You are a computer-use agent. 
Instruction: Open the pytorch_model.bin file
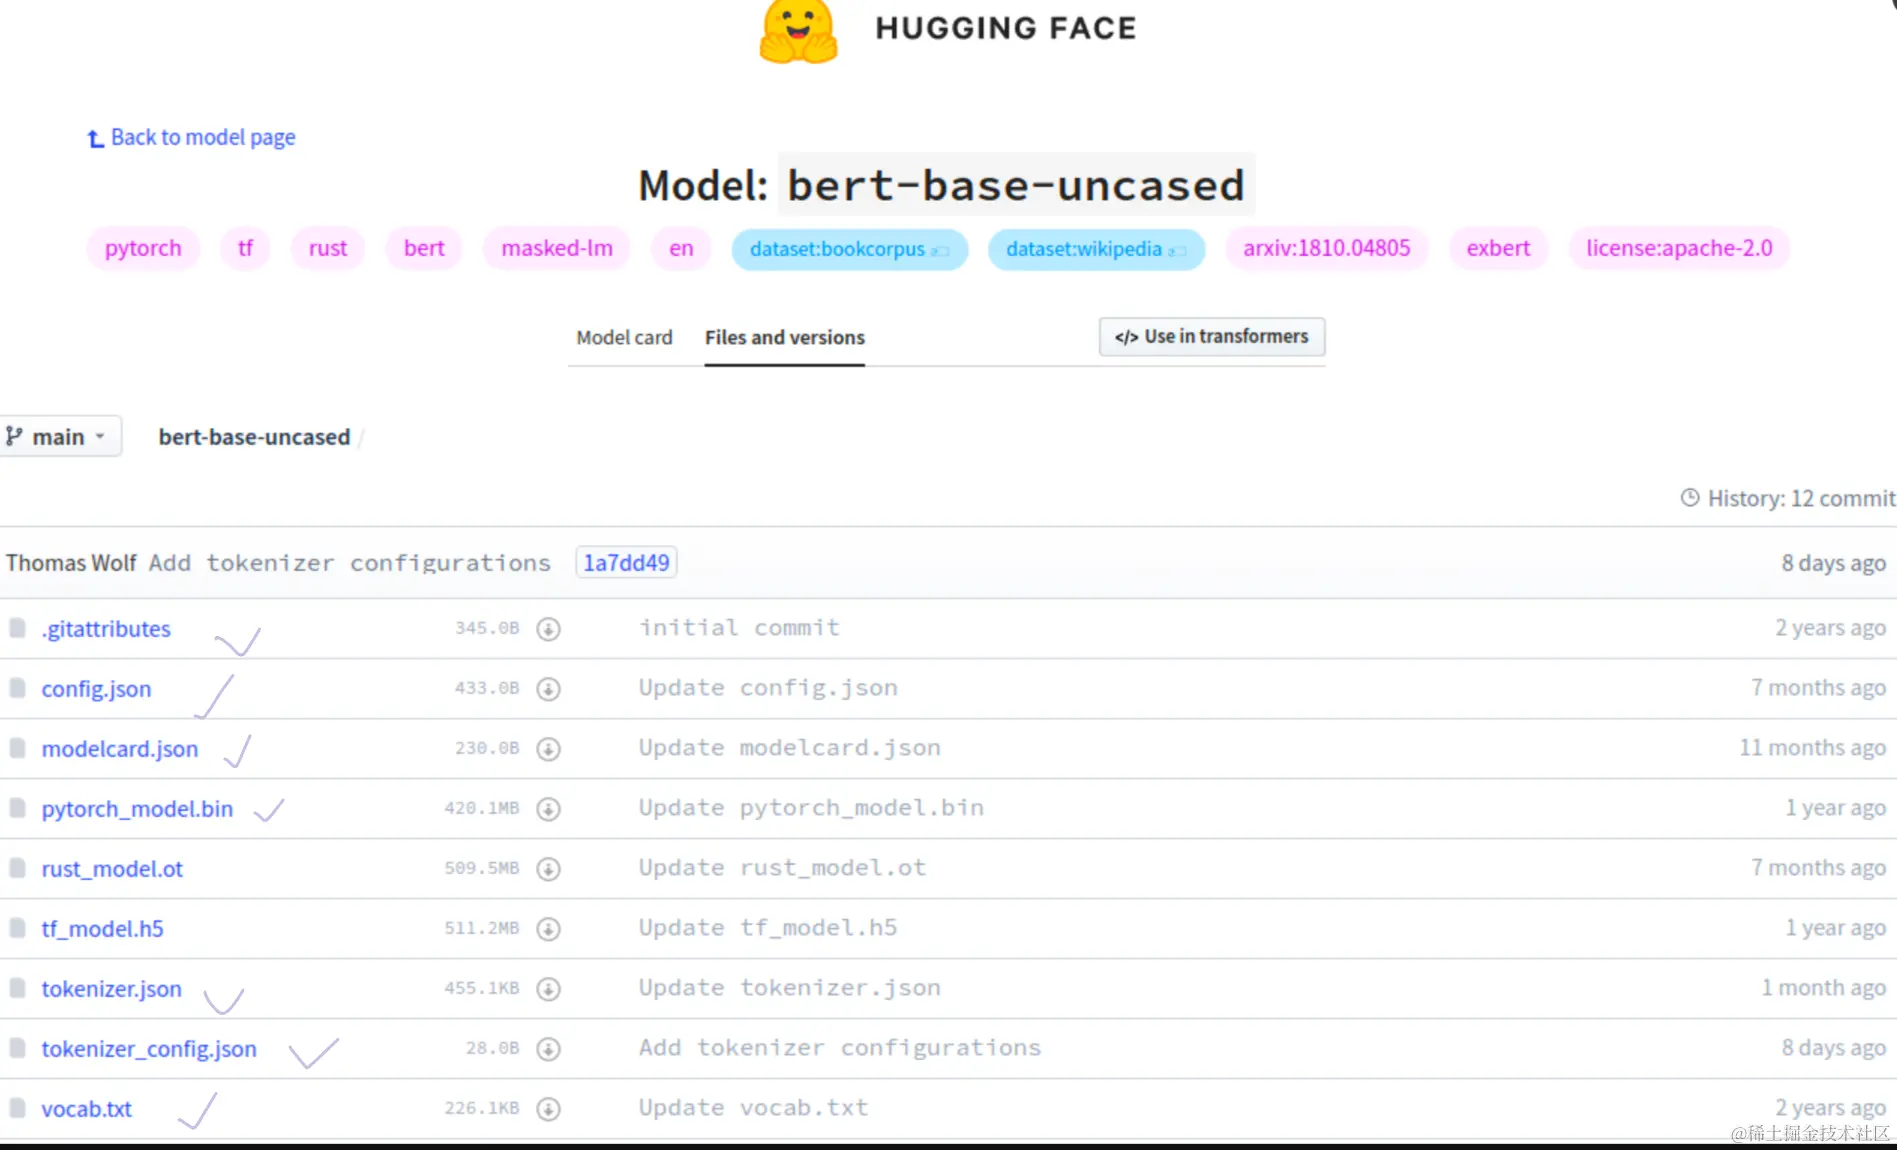137,809
